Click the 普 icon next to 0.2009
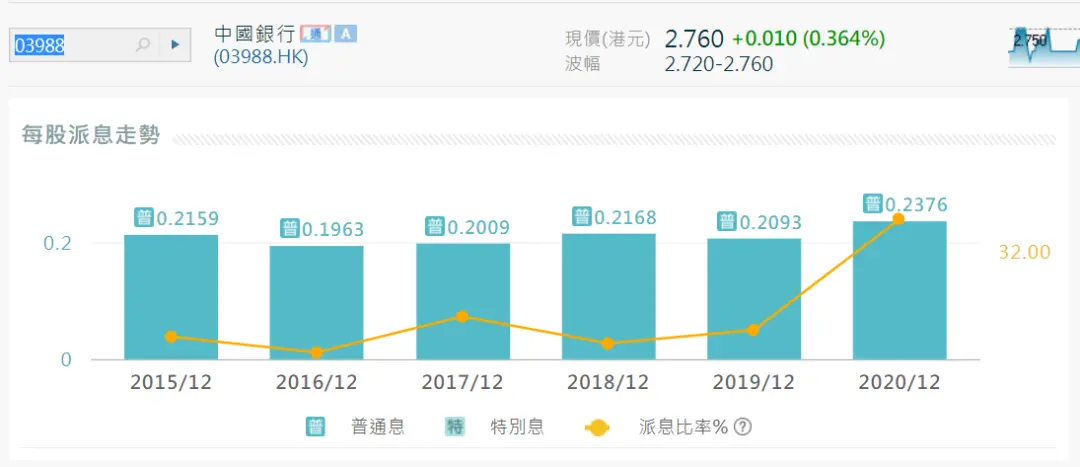 tap(435, 227)
